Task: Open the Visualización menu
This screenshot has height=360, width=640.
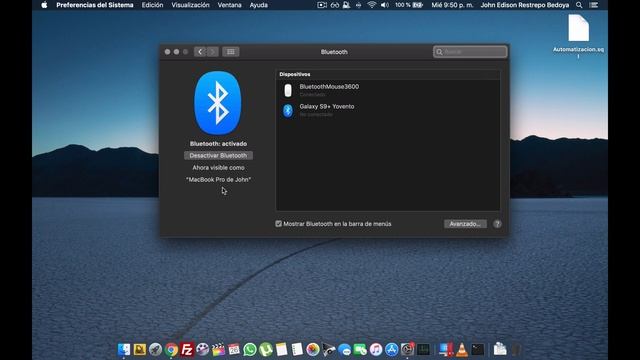Action: [190, 5]
